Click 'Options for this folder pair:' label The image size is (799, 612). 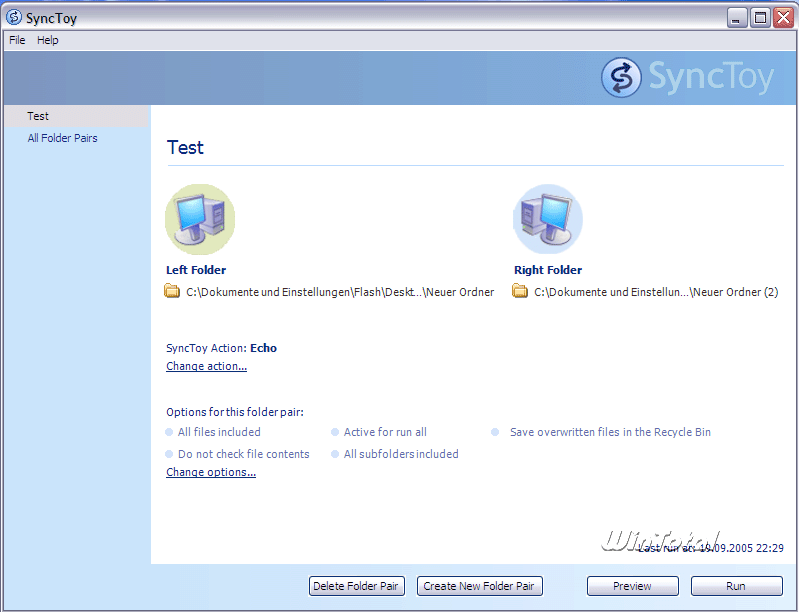(235, 412)
